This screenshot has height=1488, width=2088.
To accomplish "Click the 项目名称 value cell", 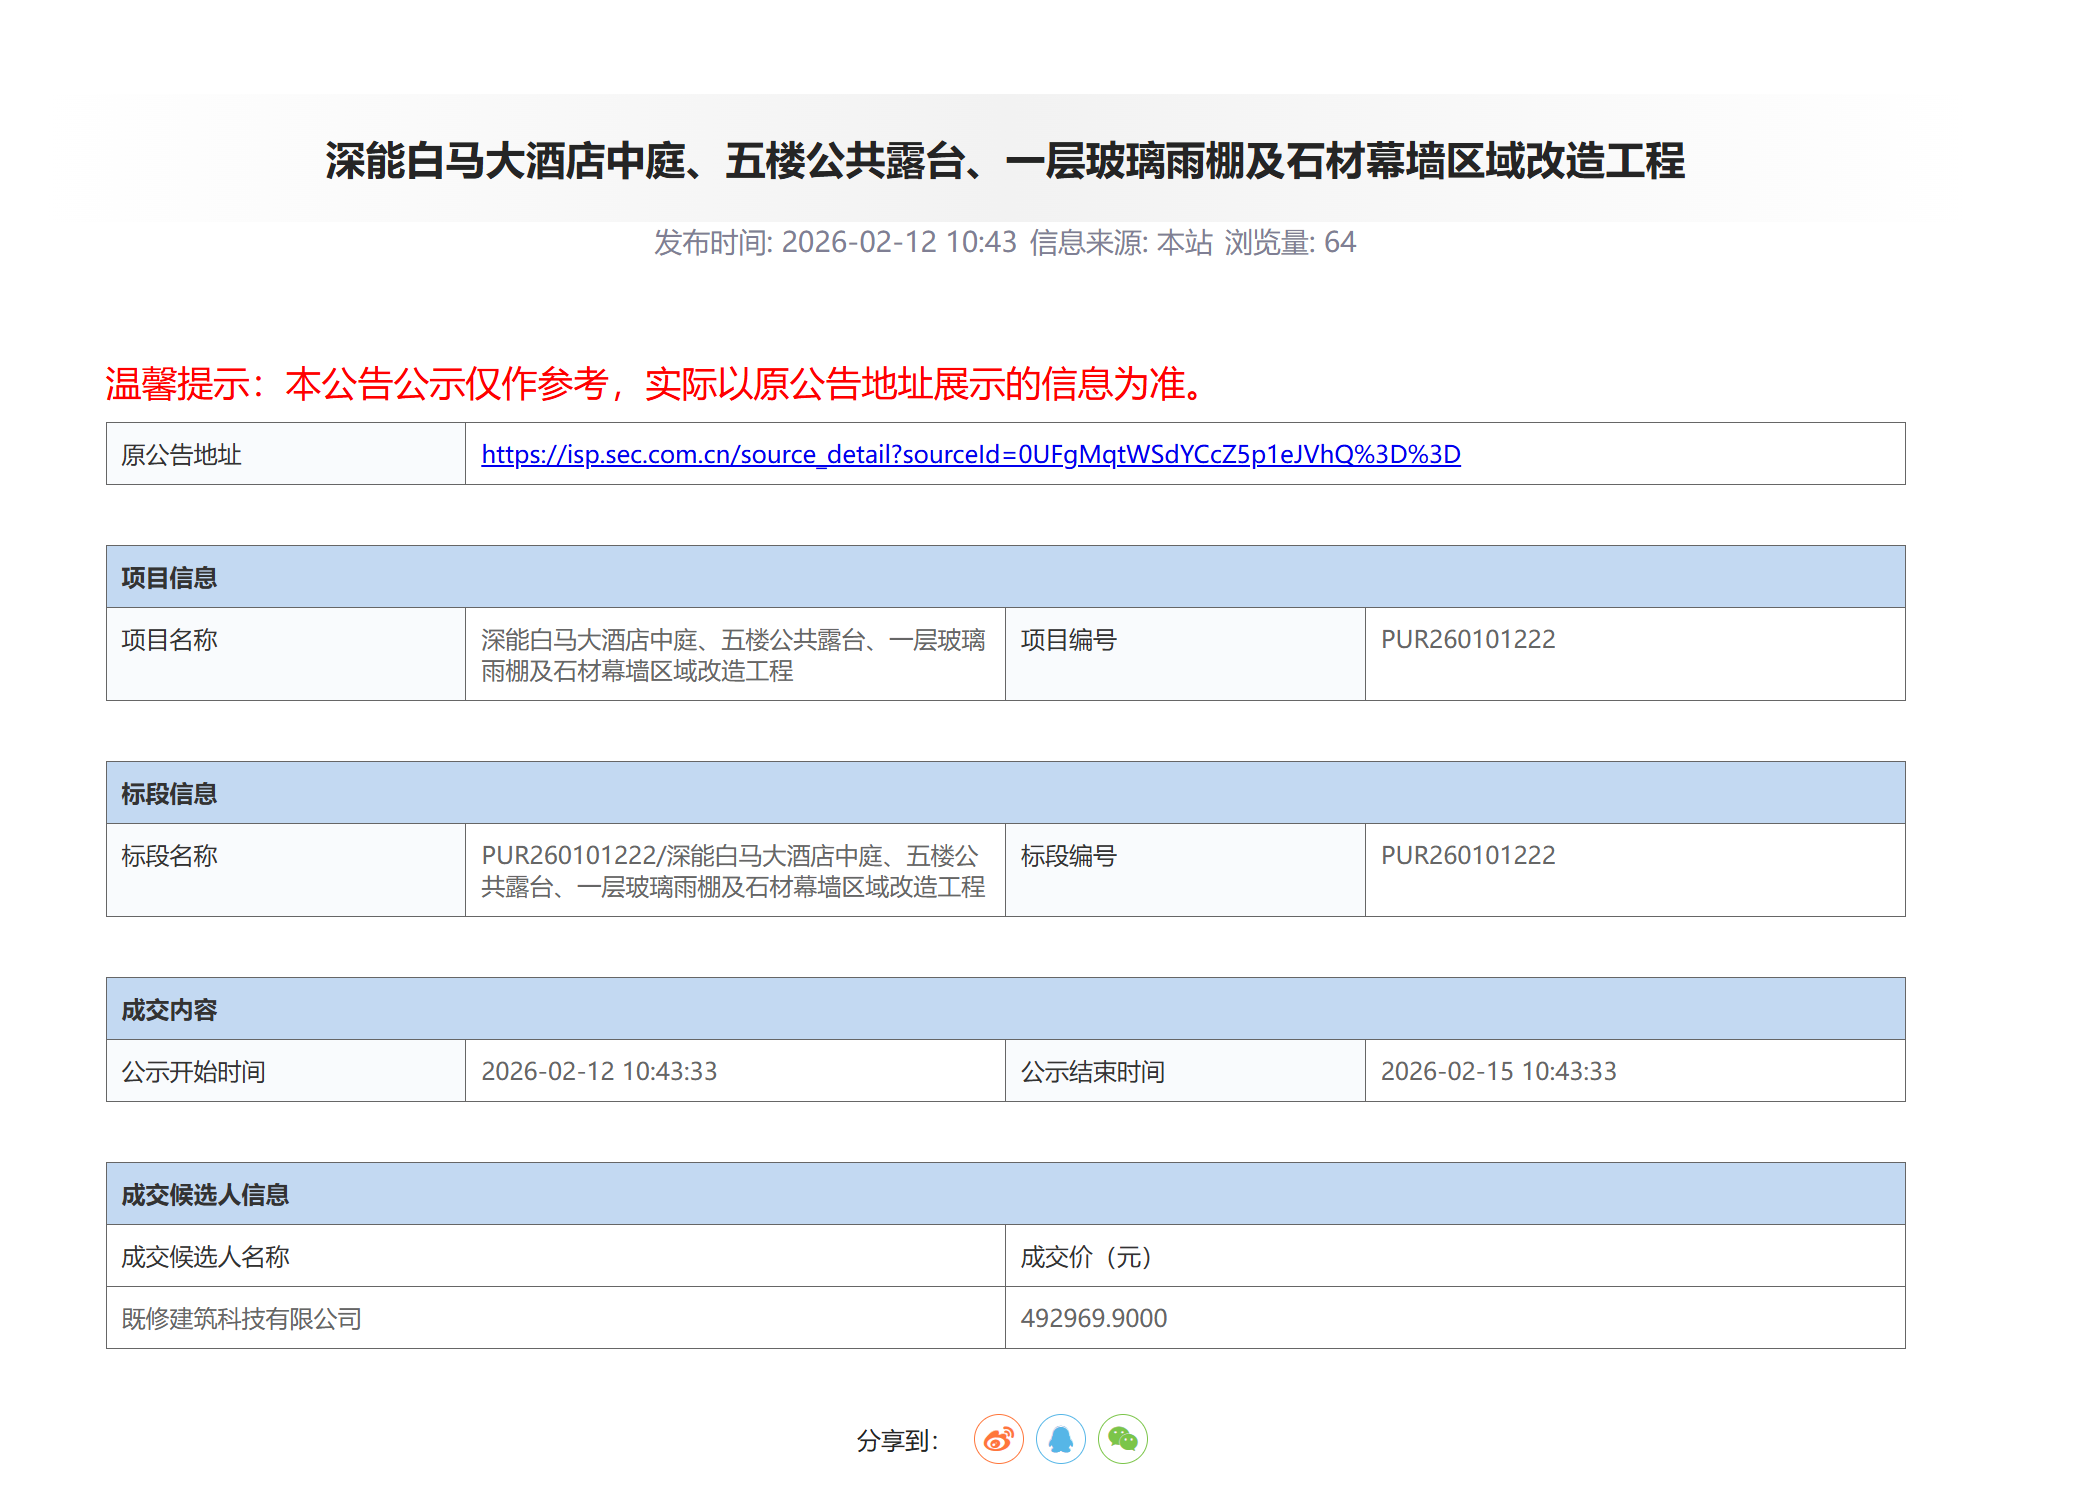I will point(733,655).
